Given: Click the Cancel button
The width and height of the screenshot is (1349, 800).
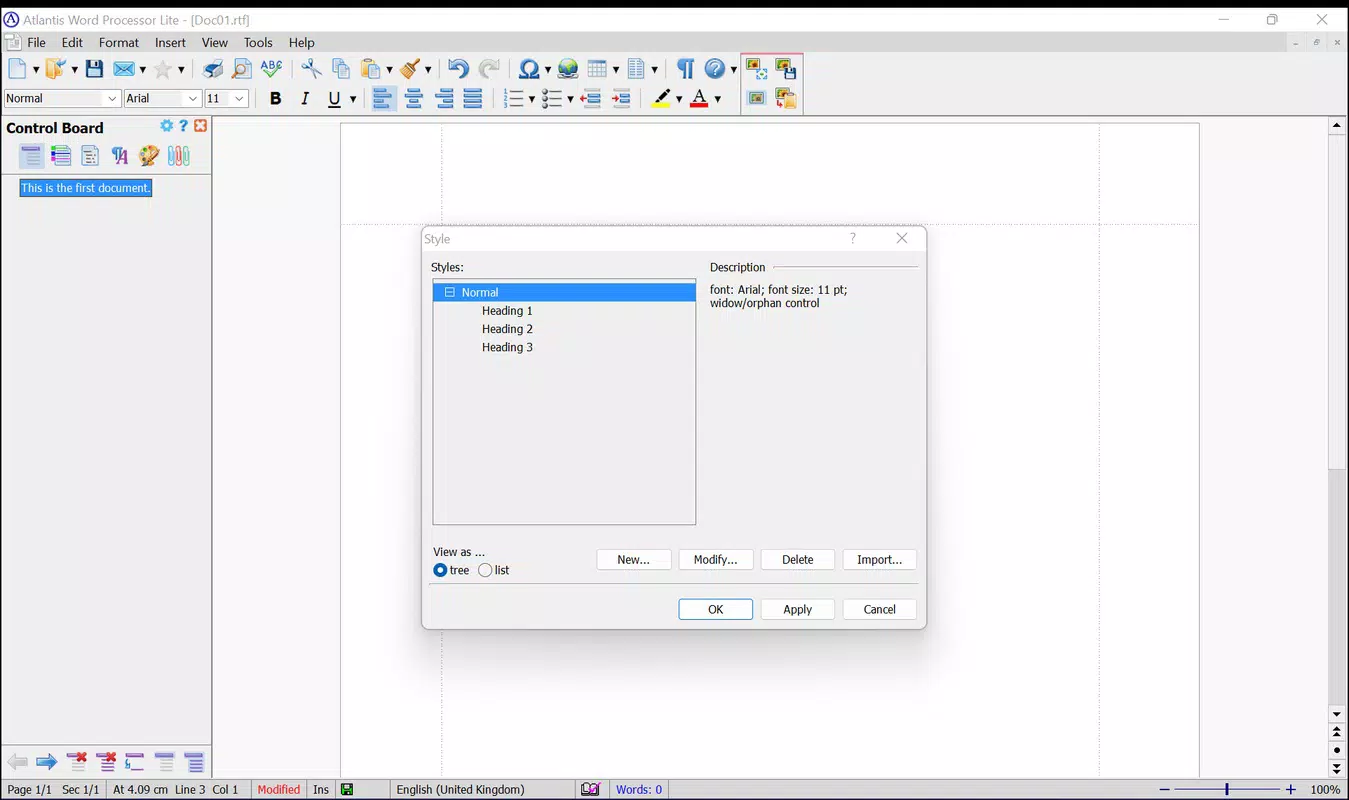Looking at the screenshot, I should click(880, 609).
